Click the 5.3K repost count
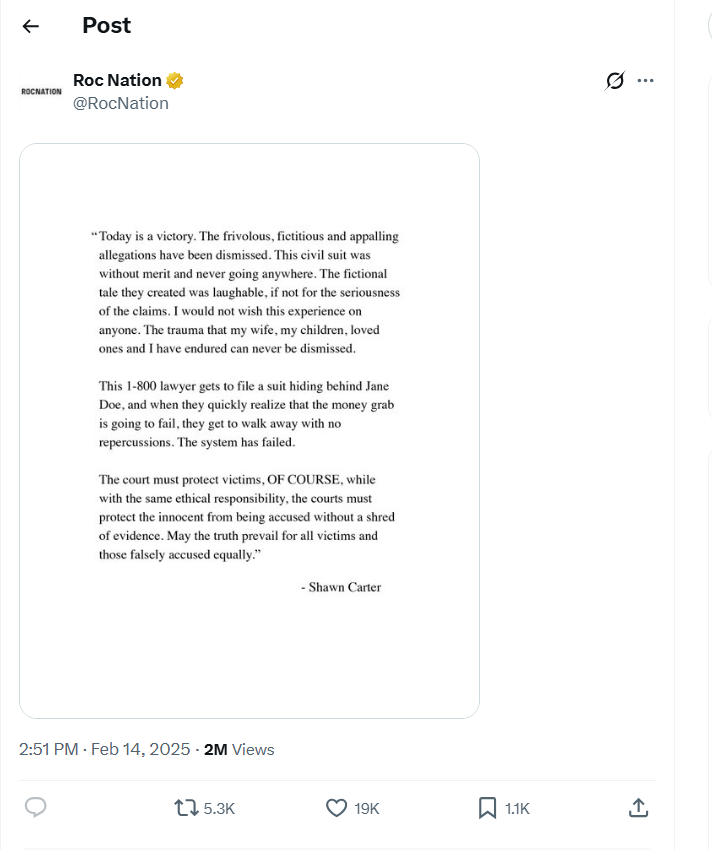 (x=219, y=808)
